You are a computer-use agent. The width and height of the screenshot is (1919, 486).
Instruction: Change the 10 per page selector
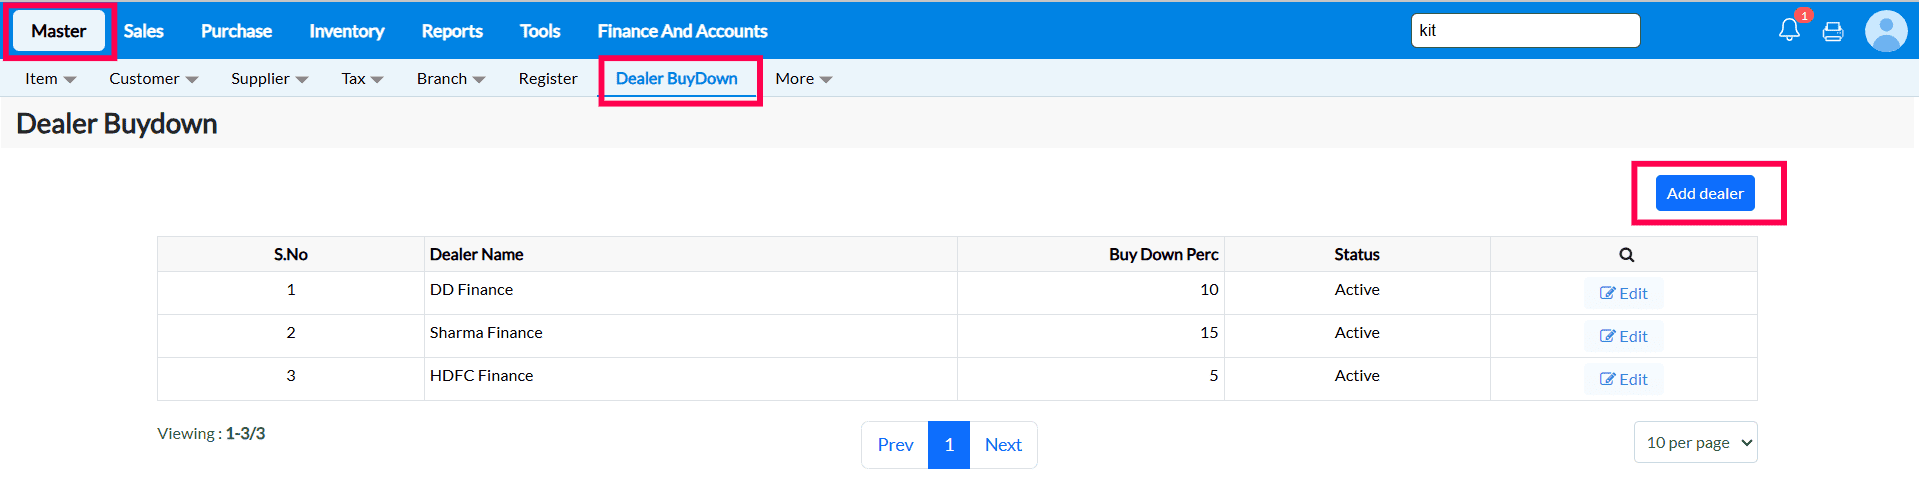pyautogui.click(x=1695, y=442)
